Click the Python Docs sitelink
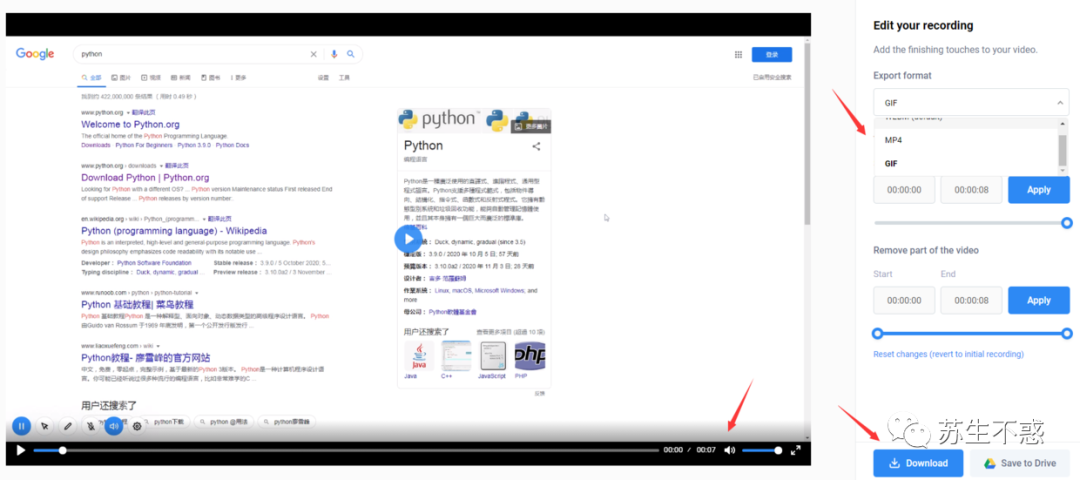The width and height of the screenshot is (1080, 480). tap(232, 145)
